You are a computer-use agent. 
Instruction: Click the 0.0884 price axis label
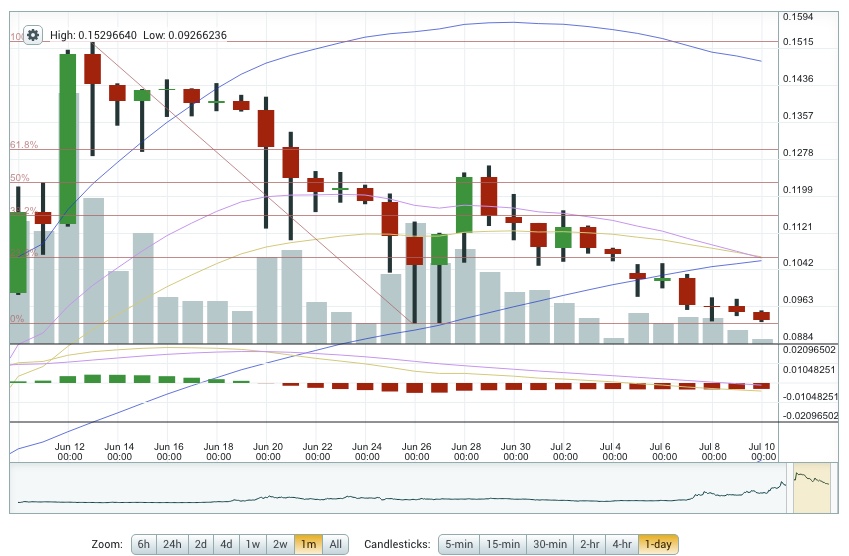[x=798, y=337]
